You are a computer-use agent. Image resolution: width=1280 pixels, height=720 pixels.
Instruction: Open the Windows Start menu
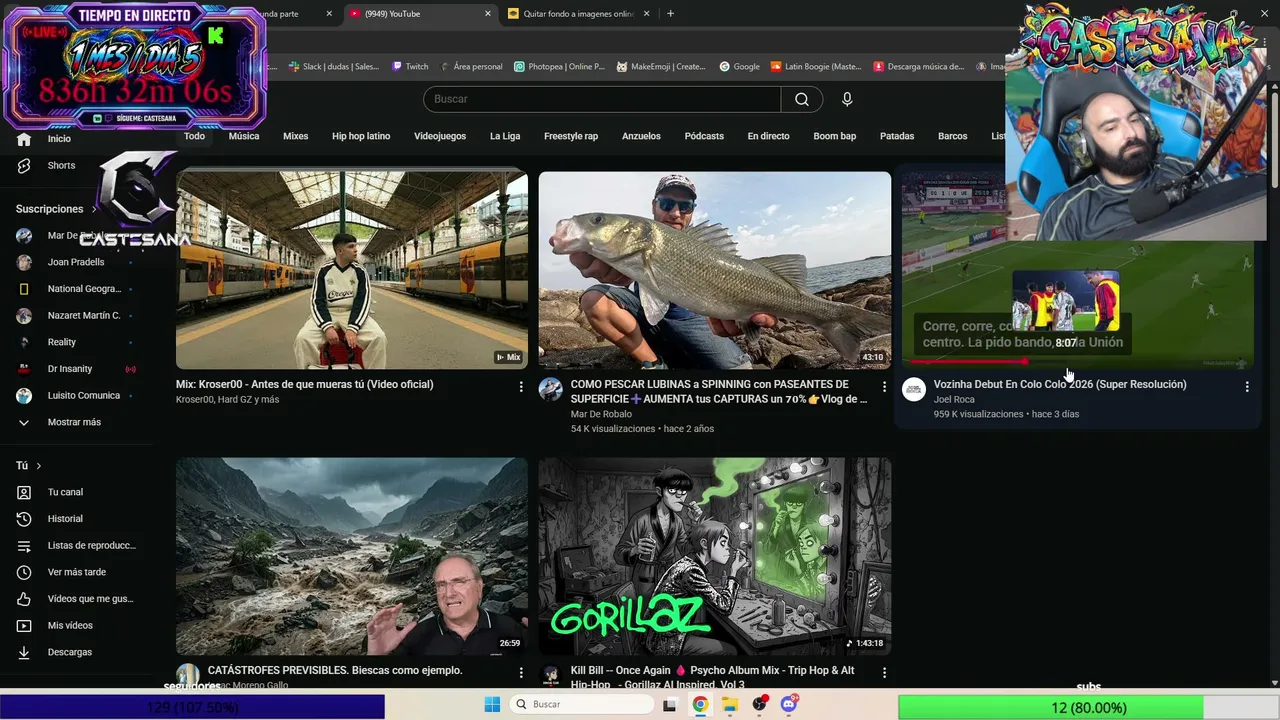(492, 704)
